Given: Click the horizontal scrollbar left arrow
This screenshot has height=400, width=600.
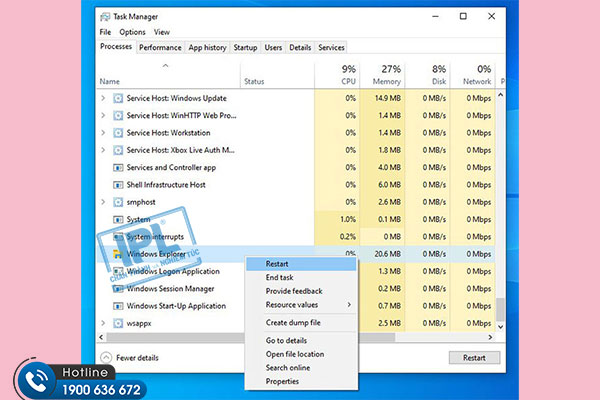Looking at the screenshot, I should [x=101, y=337].
